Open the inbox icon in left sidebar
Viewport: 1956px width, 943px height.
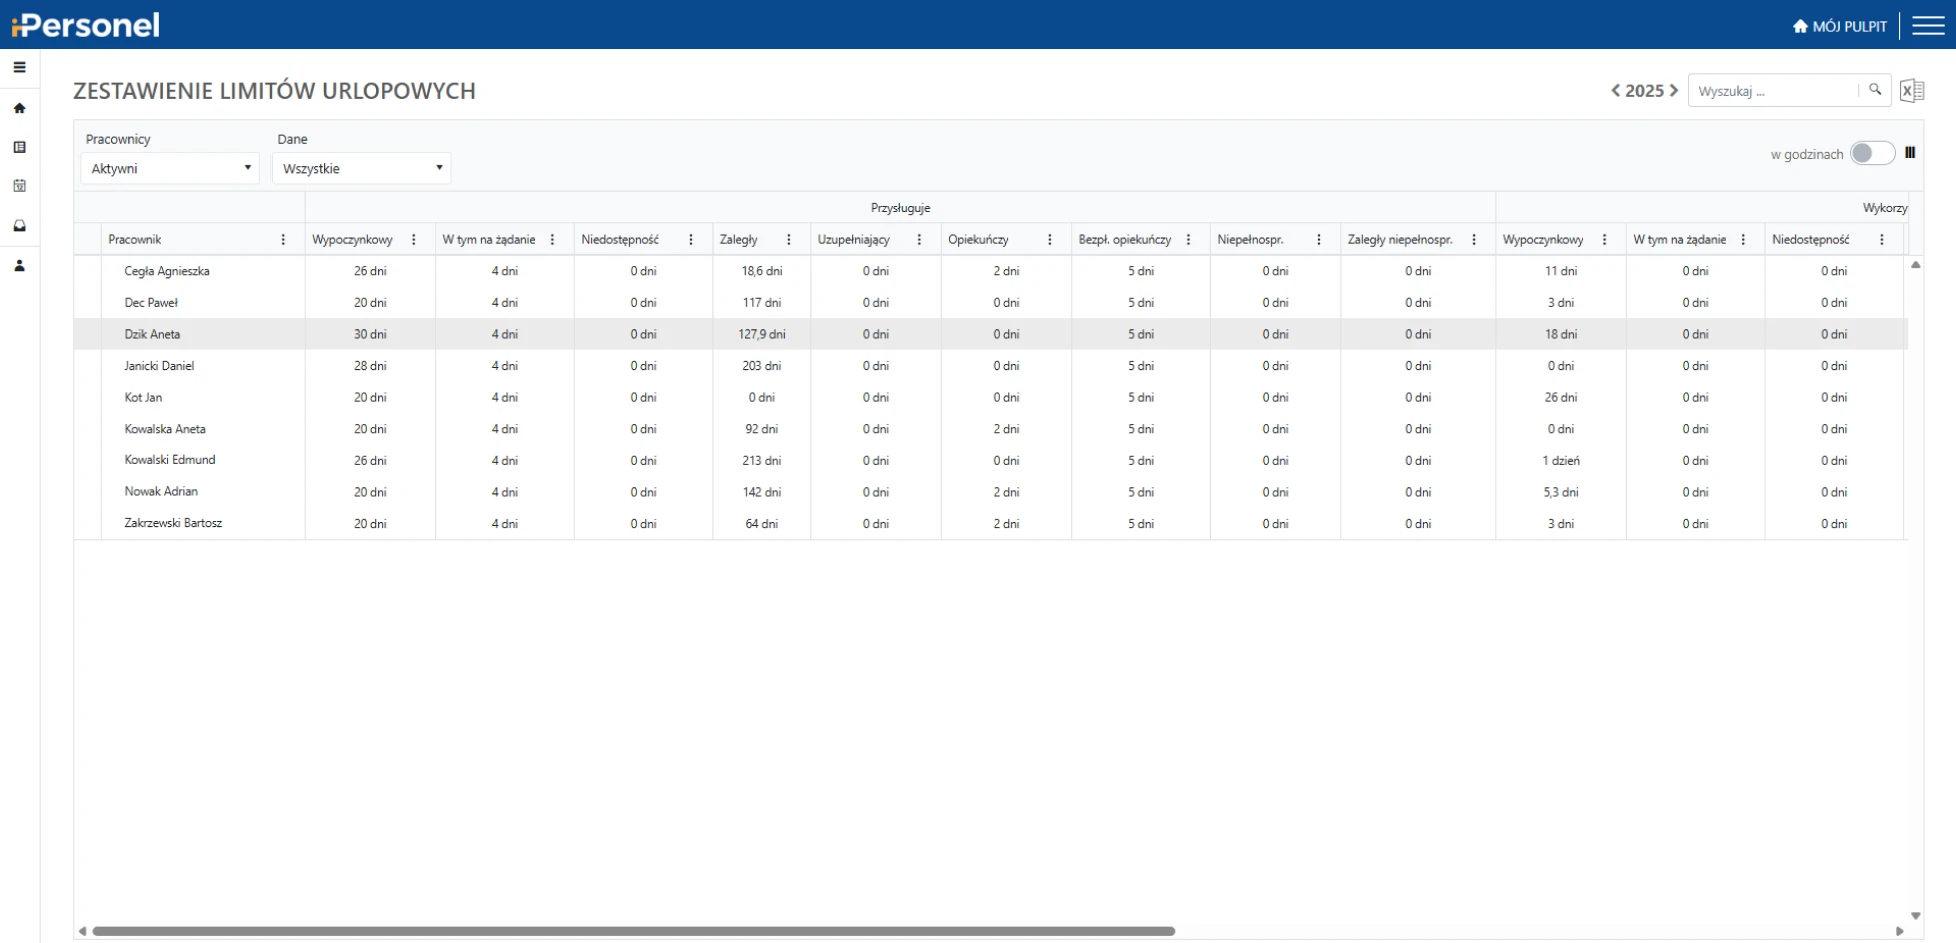click(x=19, y=226)
